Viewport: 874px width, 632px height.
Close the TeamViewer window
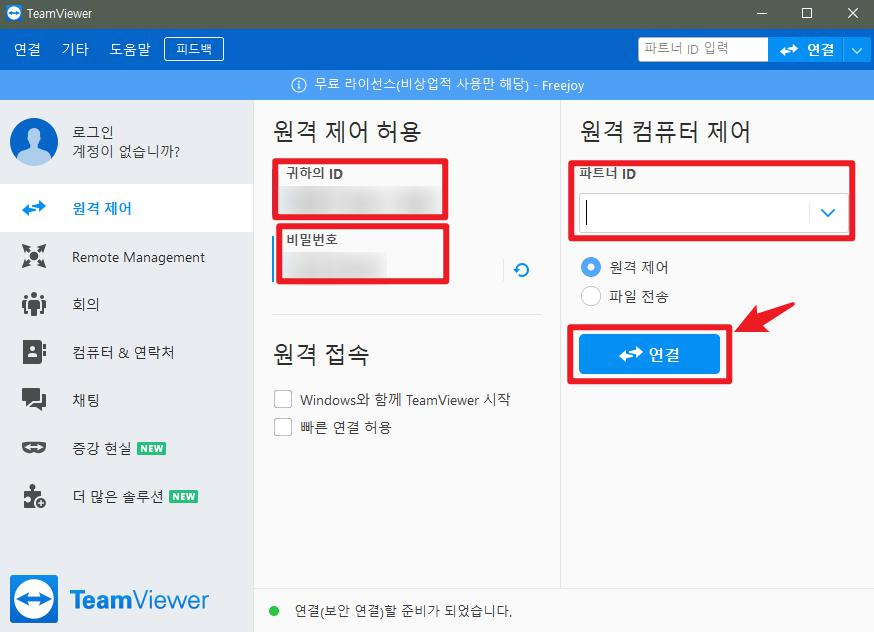pos(853,13)
